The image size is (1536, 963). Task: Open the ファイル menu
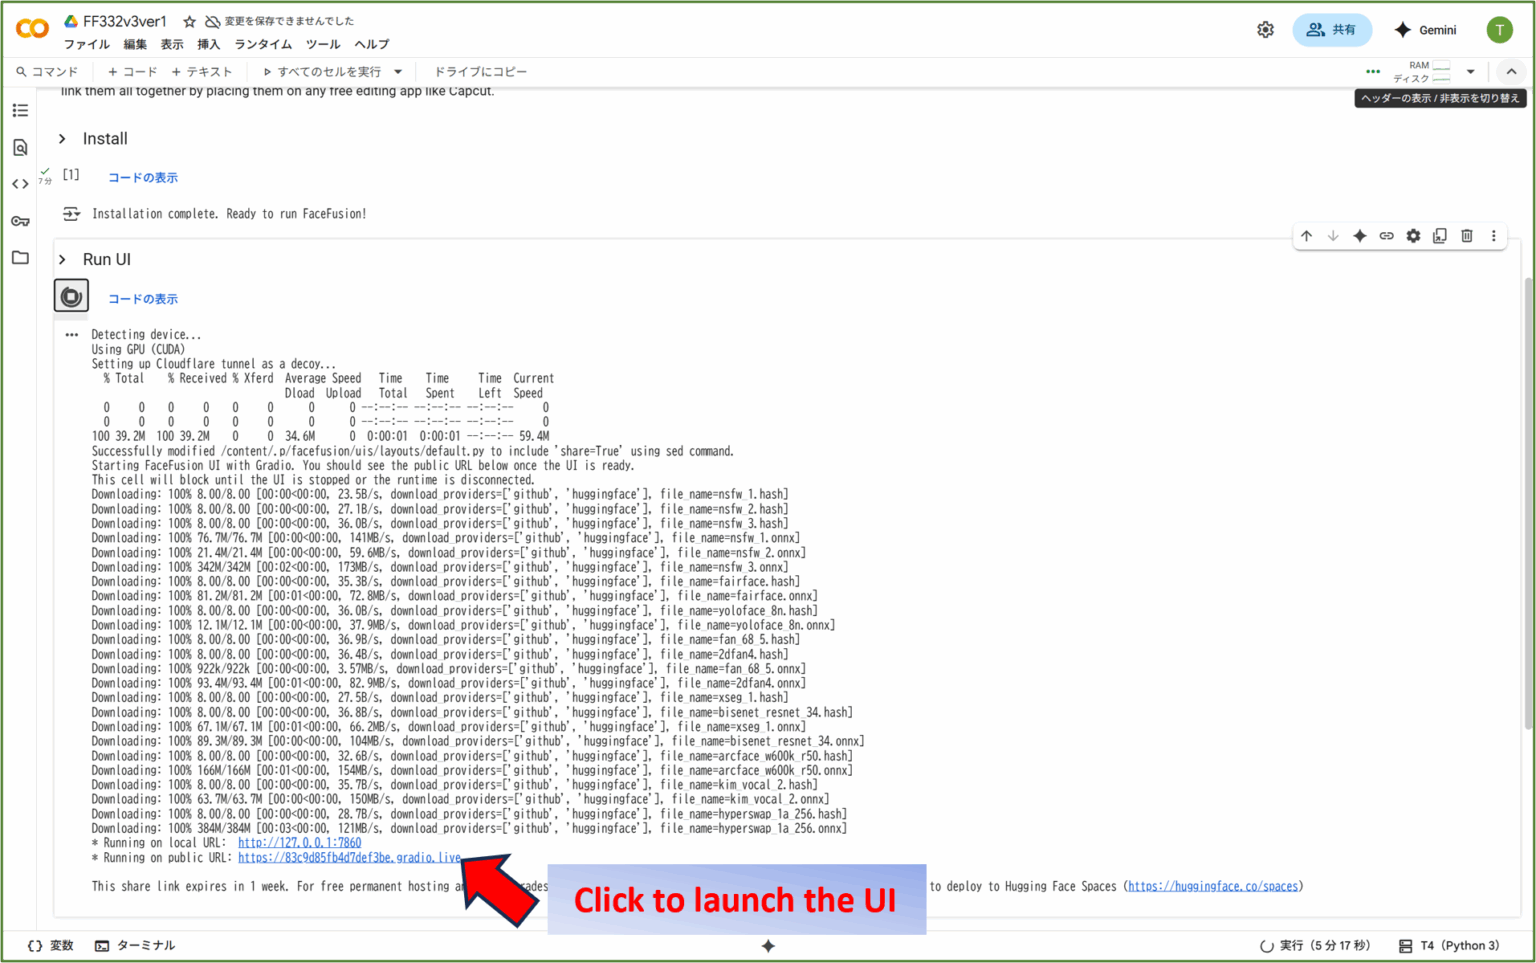(87, 44)
